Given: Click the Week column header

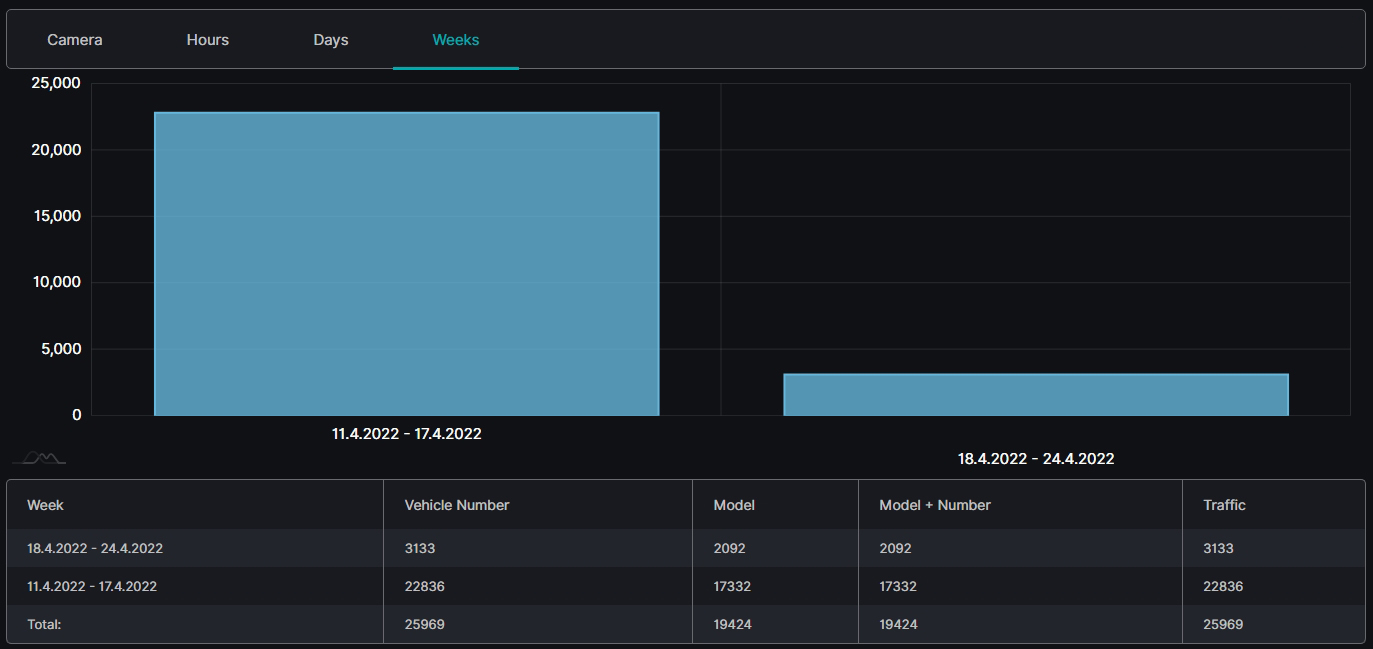Looking at the screenshot, I should 45,505.
